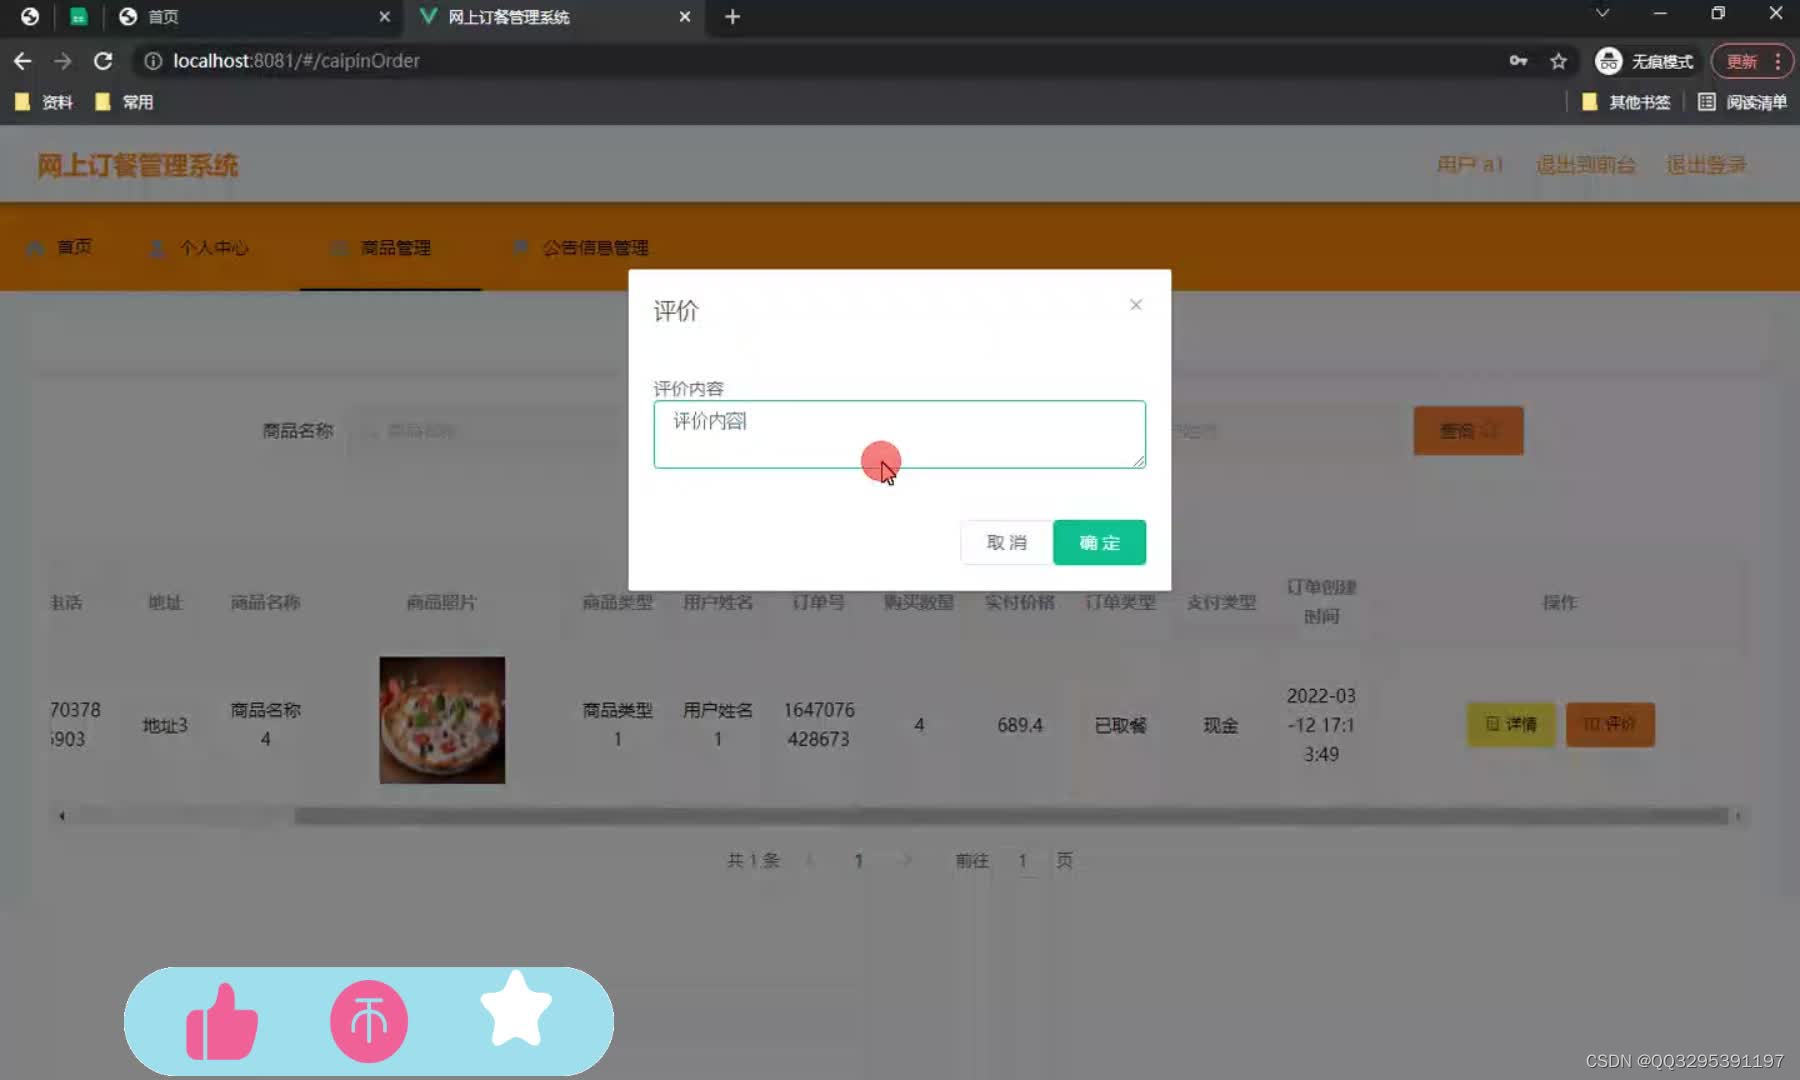Click the yellow 详情 button
Screen dimensions: 1800x1080
(1511, 724)
